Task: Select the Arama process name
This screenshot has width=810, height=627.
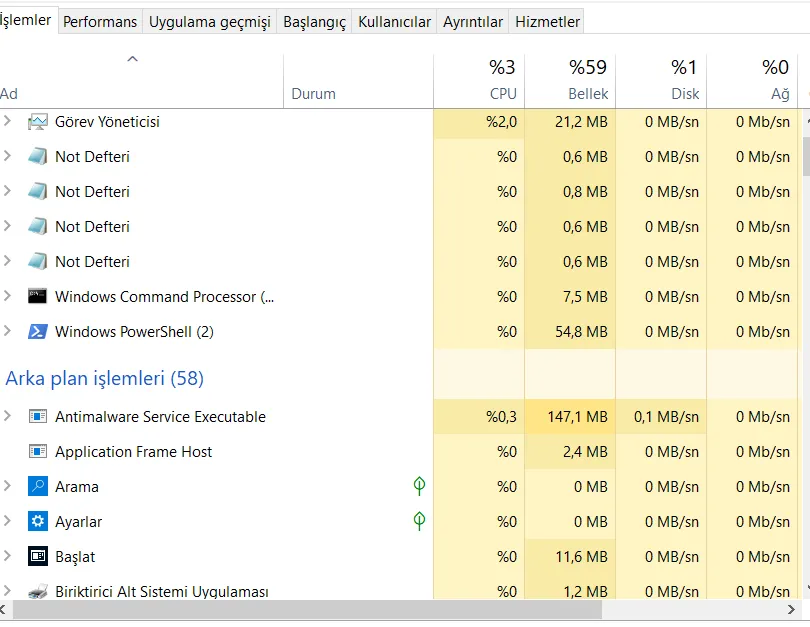Action: (x=76, y=487)
